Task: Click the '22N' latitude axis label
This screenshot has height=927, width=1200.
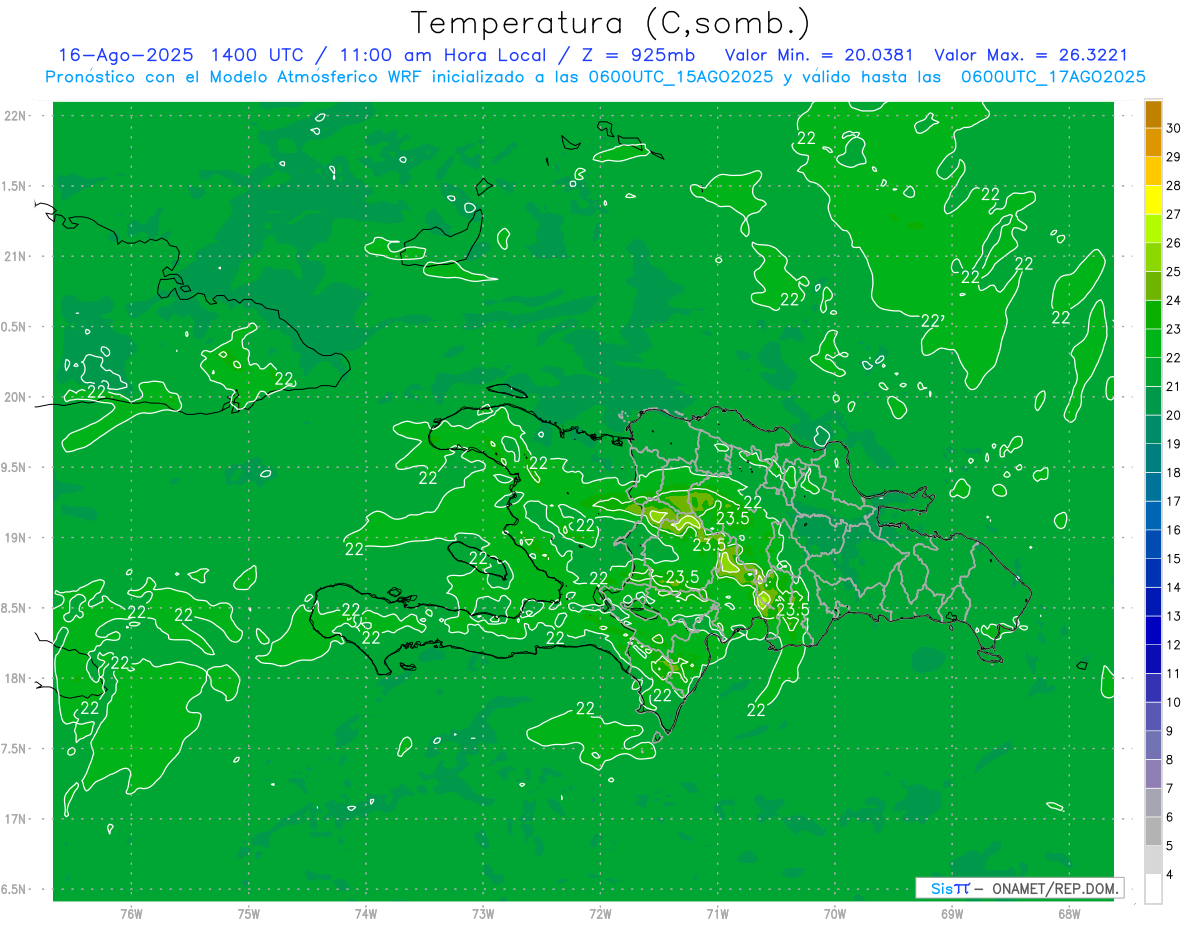Action: [x=15, y=116]
